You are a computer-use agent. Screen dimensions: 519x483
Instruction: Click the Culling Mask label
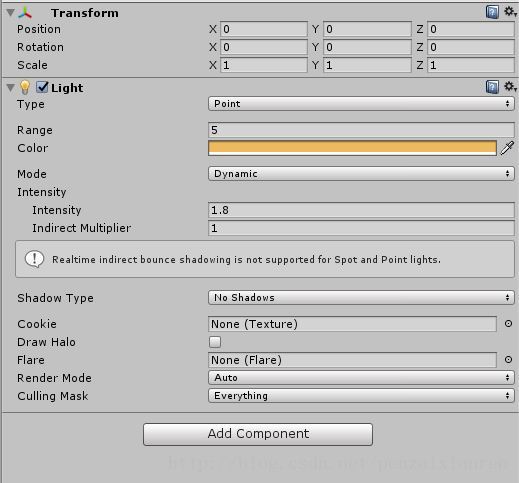53,396
